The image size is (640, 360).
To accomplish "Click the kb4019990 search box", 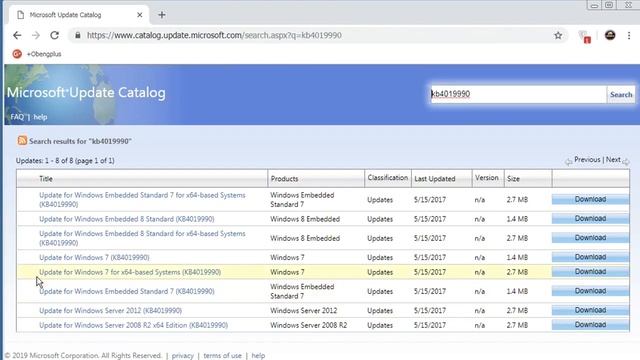I will click(x=518, y=94).
